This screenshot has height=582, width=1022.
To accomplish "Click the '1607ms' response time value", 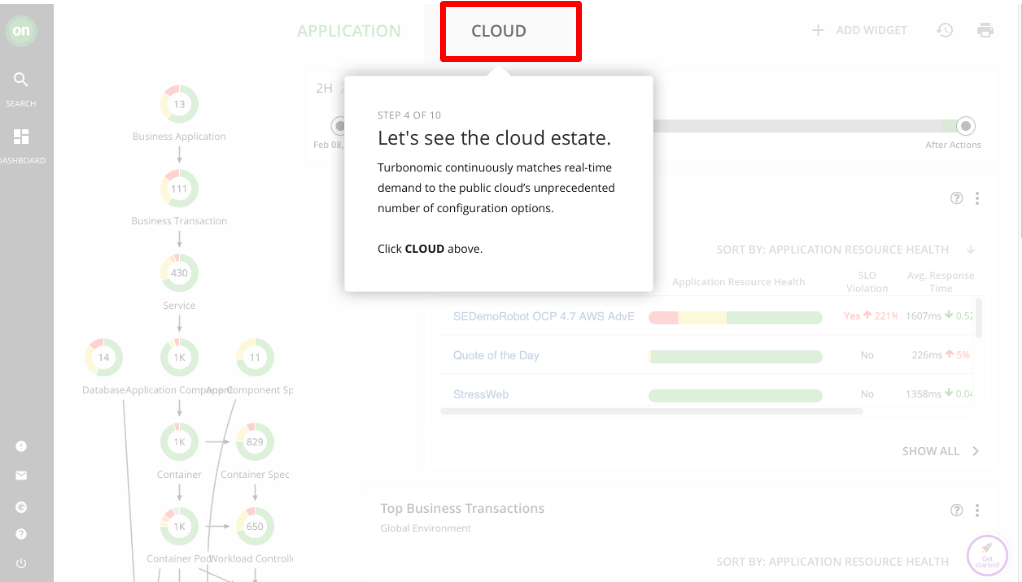I will (923, 316).
